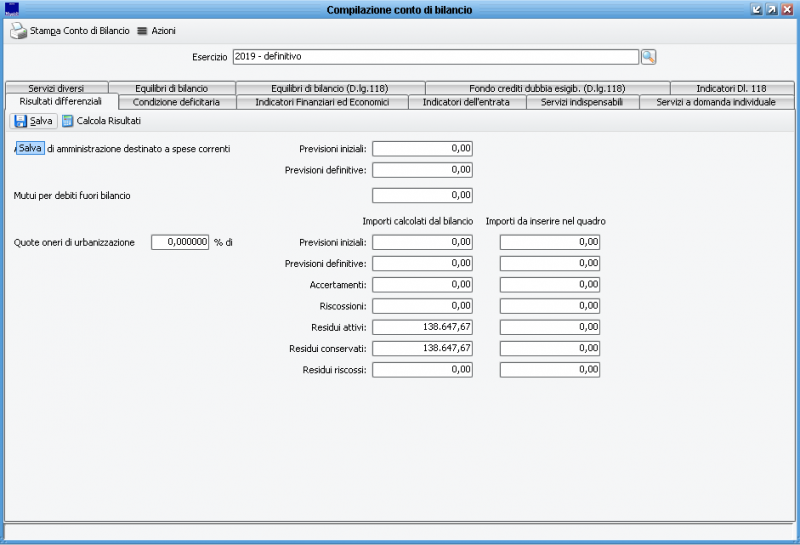Click the magnifier search icon next to Esercizio
Viewport: 800px width, 545px height.
coord(648,57)
